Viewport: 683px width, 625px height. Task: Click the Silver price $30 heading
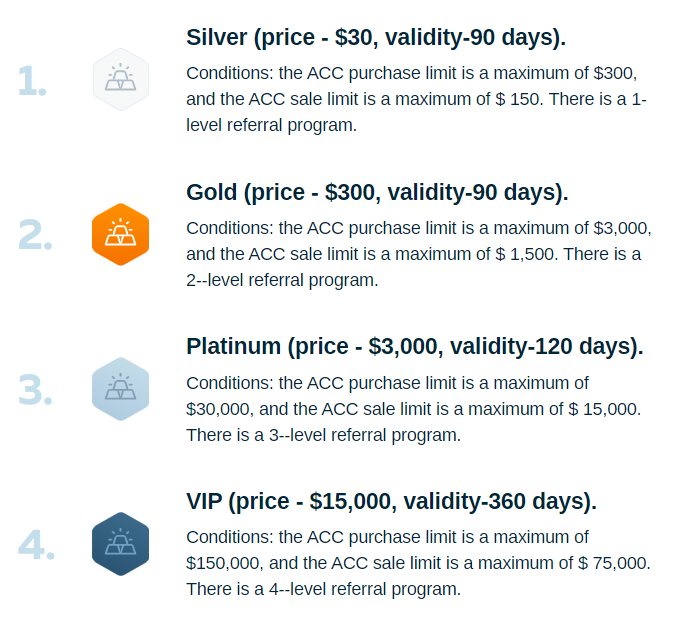(375, 38)
